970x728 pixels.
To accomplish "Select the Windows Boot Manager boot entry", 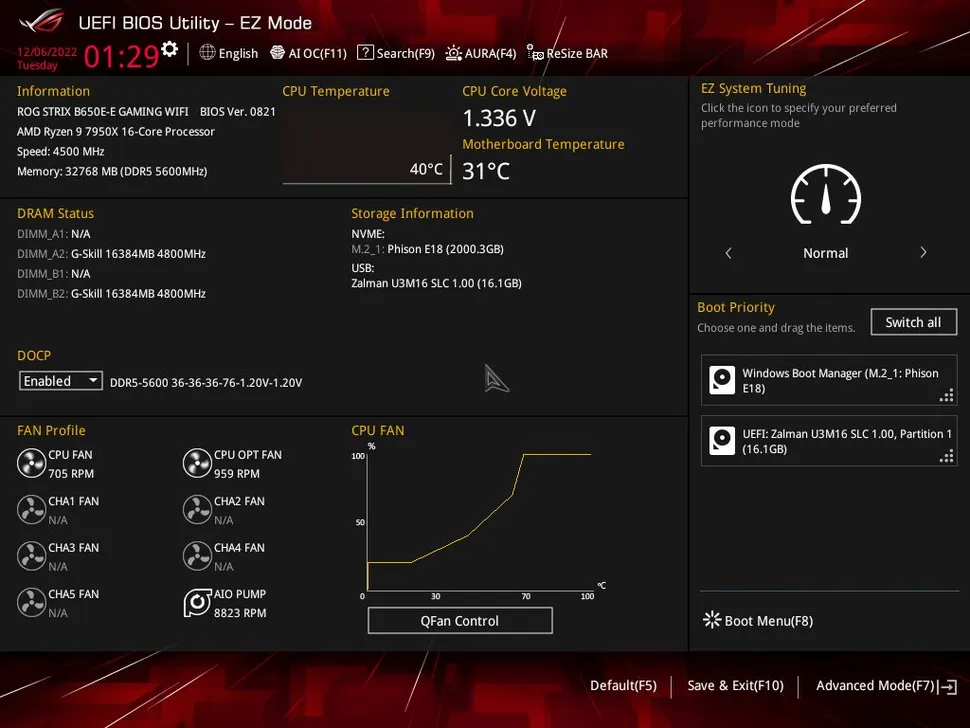I will pyautogui.click(x=829, y=380).
